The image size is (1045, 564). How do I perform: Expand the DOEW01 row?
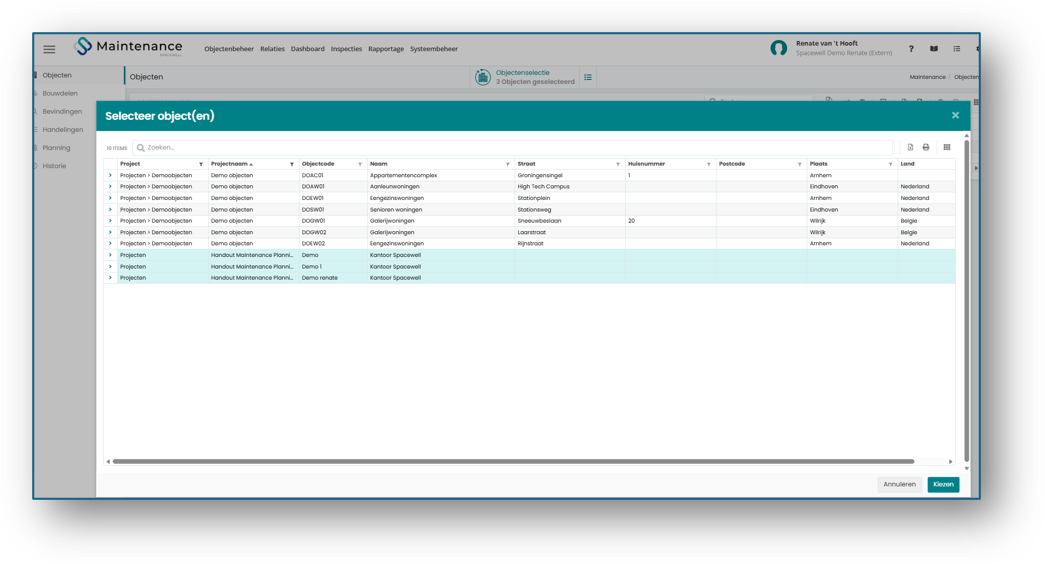click(110, 198)
